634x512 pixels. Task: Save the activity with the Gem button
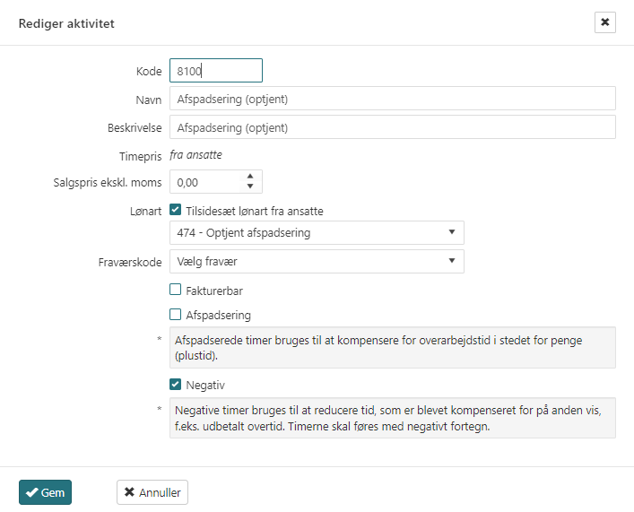pyautogui.click(x=45, y=492)
